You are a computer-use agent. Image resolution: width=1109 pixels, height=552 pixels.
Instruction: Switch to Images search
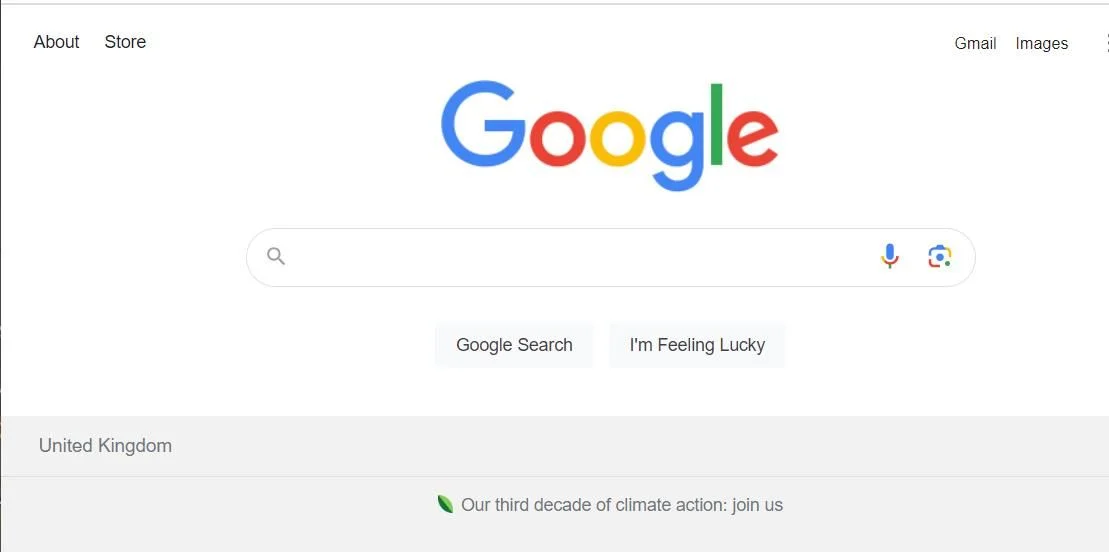coord(1042,43)
